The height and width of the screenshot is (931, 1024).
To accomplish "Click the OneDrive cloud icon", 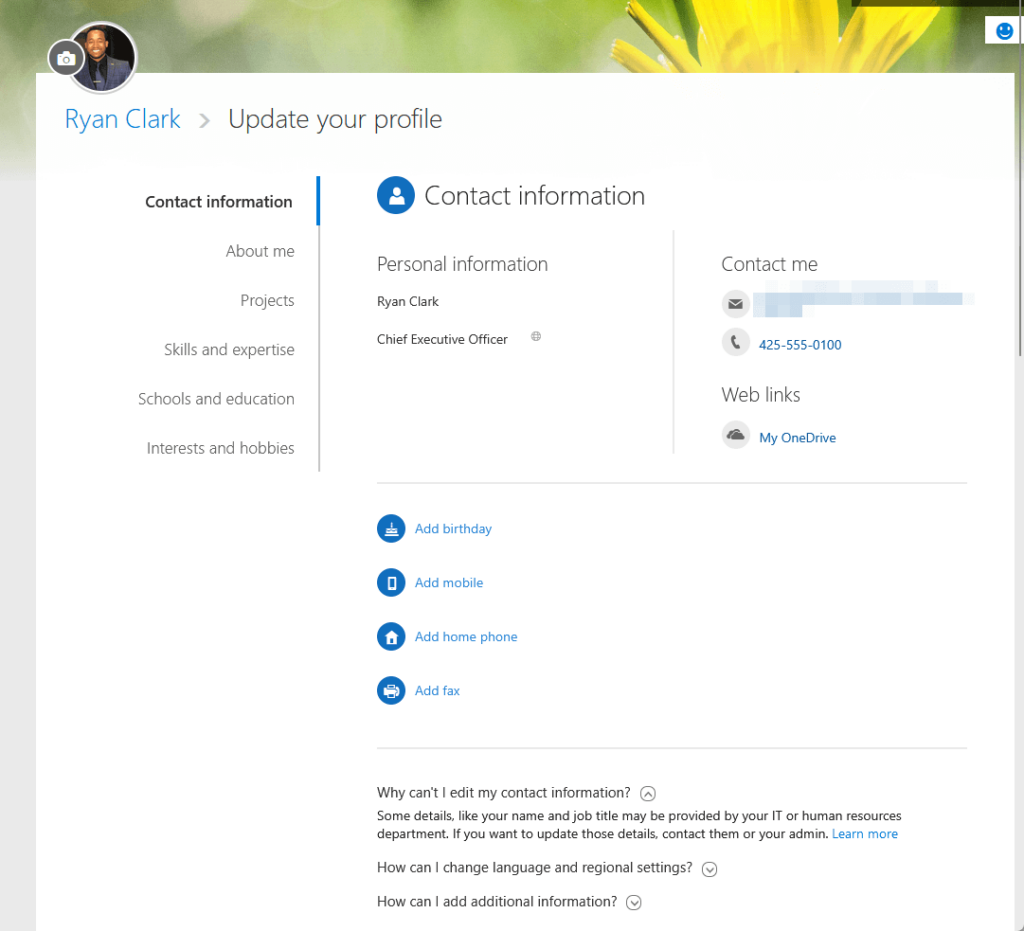I will point(735,435).
